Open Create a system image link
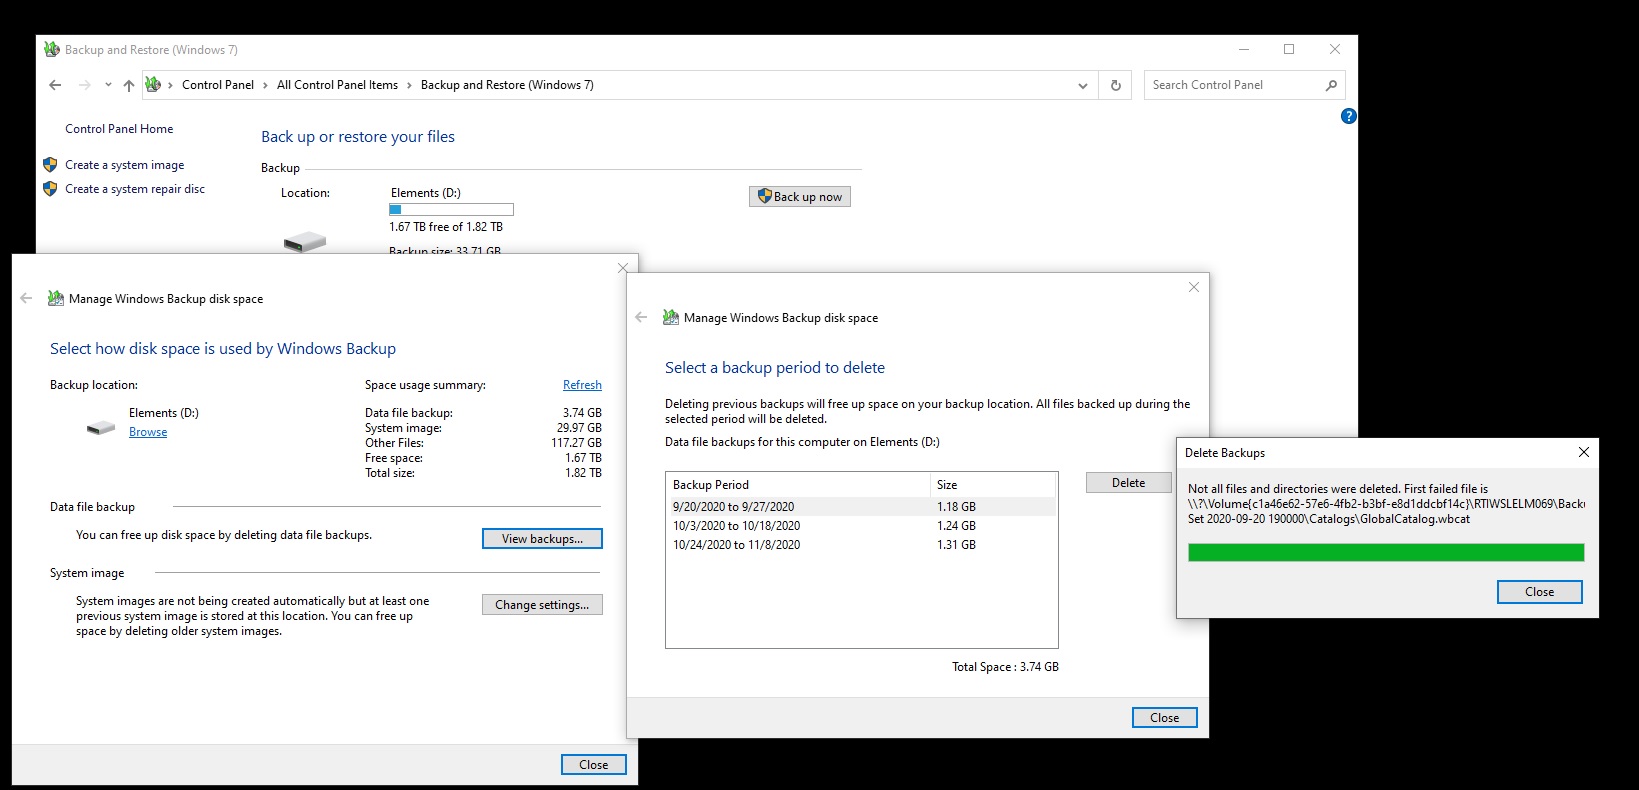 [124, 165]
